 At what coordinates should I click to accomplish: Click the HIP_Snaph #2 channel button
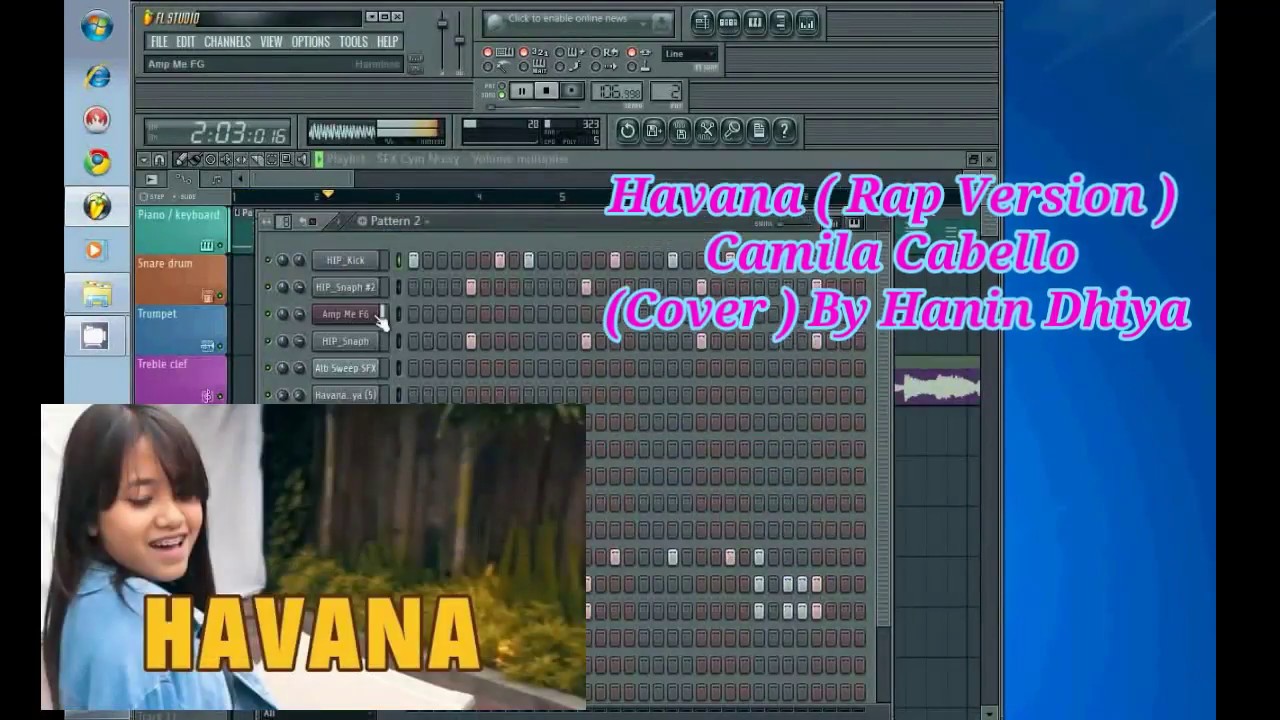click(345, 287)
